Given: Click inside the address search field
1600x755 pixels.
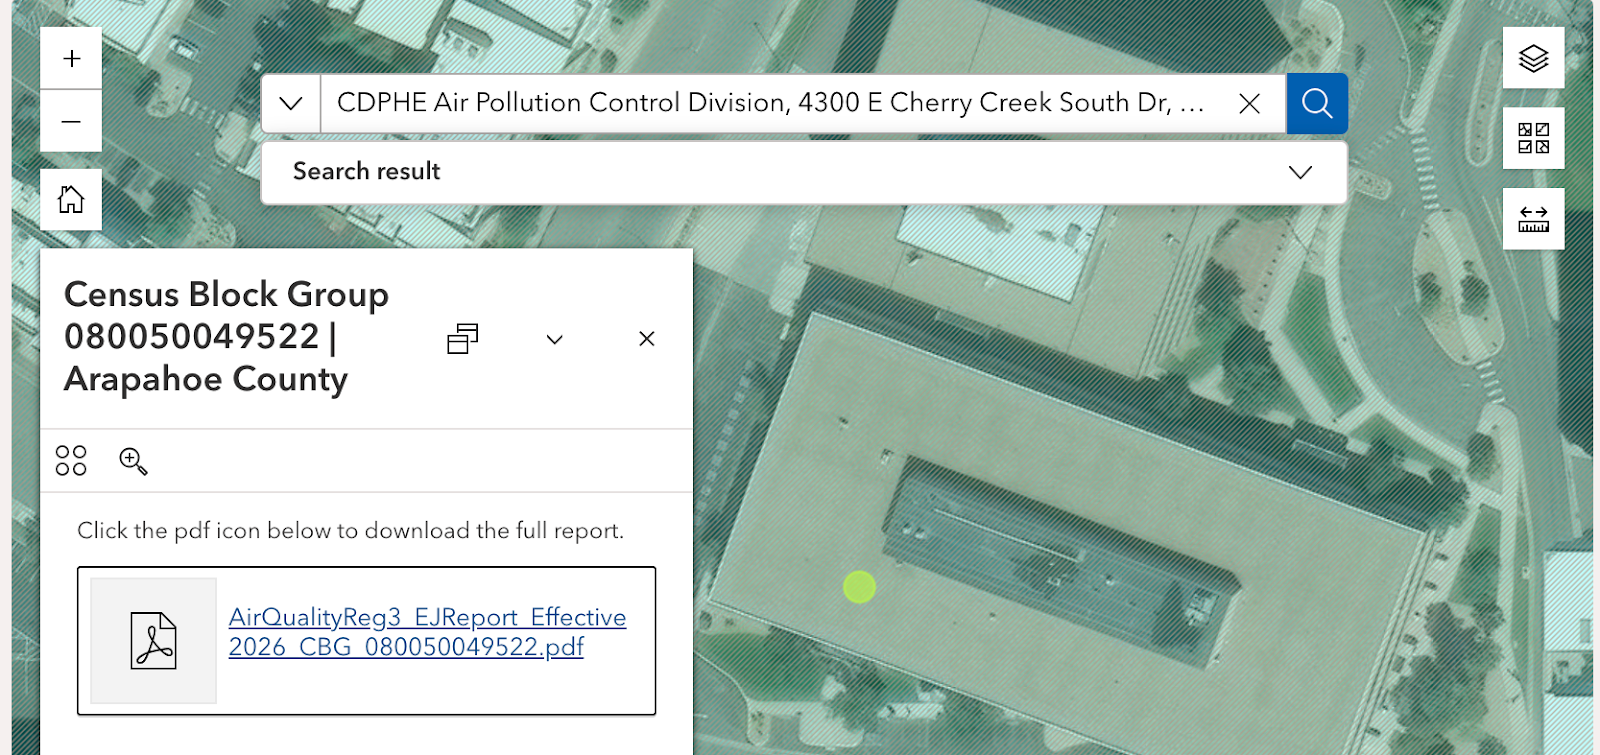Looking at the screenshot, I should [772, 103].
